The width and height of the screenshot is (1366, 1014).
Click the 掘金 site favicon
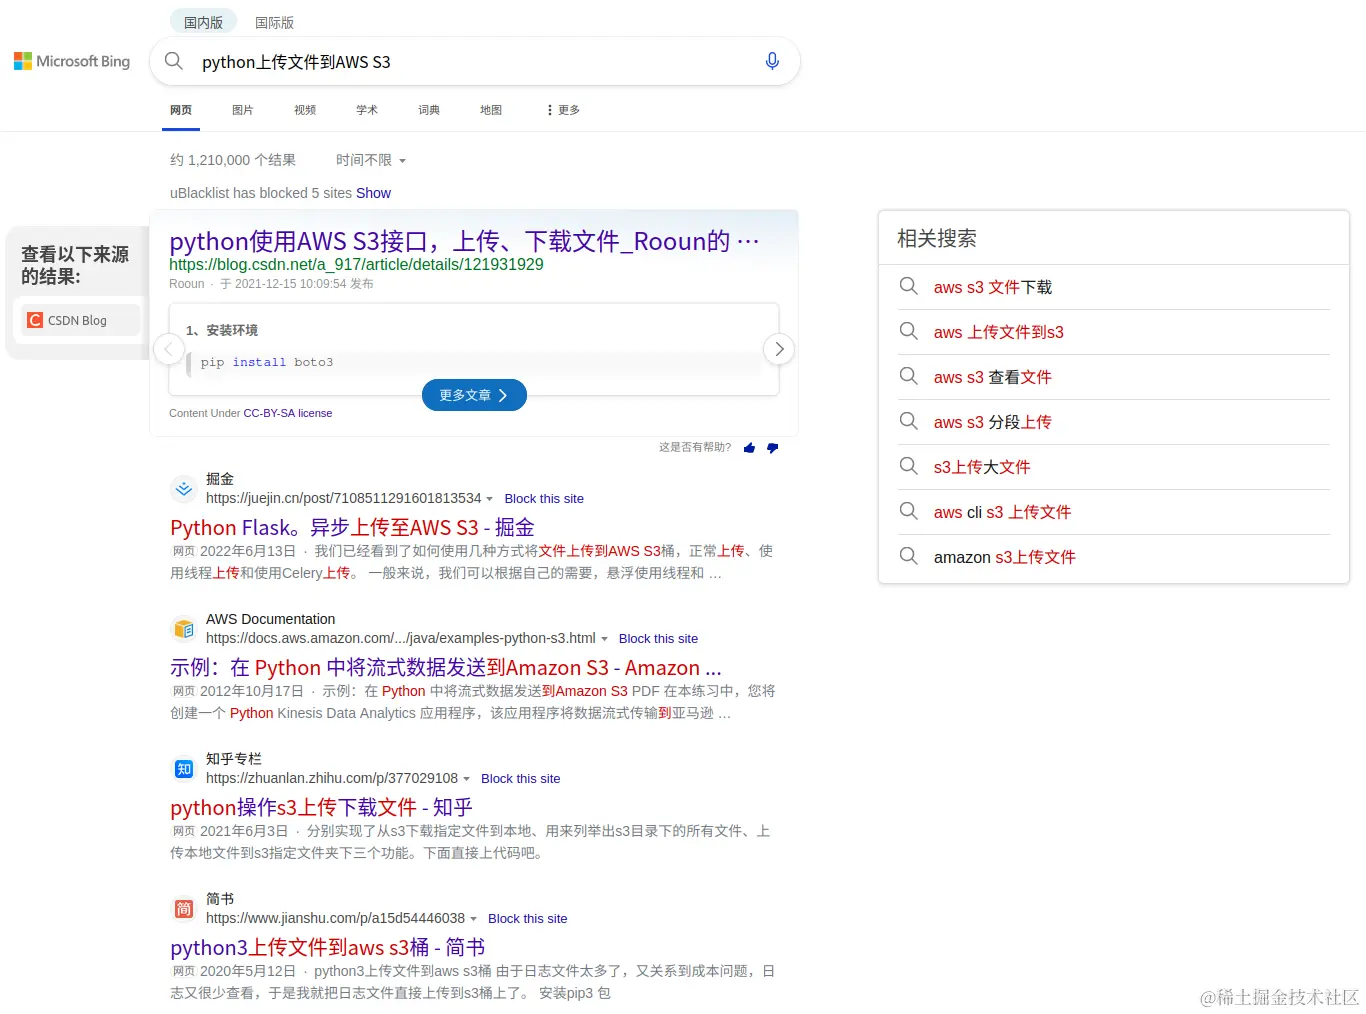coord(183,489)
